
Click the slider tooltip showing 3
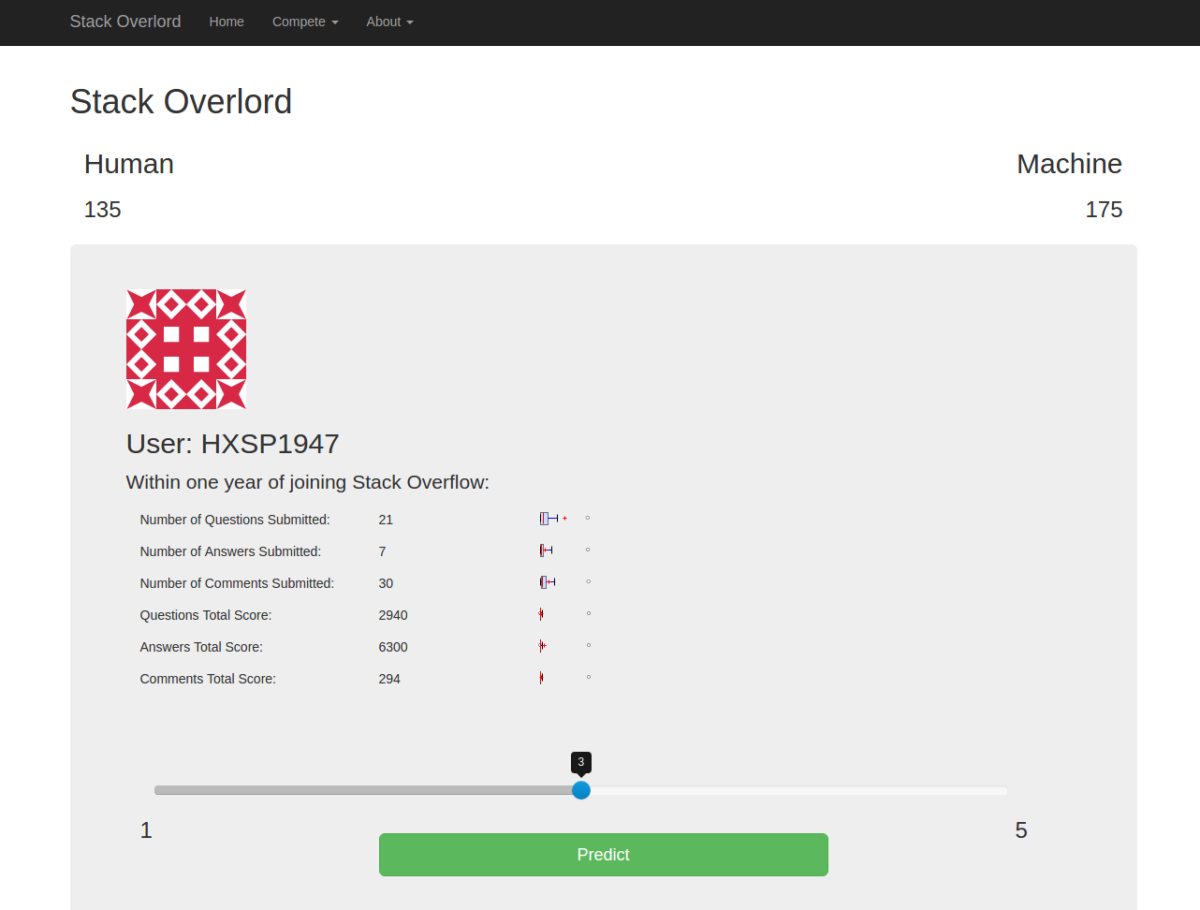(x=581, y=762)
